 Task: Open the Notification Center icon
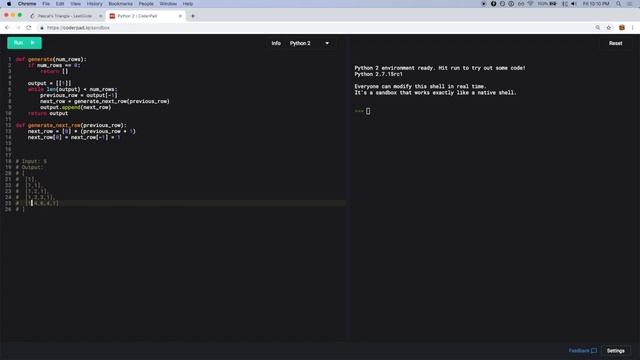pyautogui.click(x=631, y=4)
